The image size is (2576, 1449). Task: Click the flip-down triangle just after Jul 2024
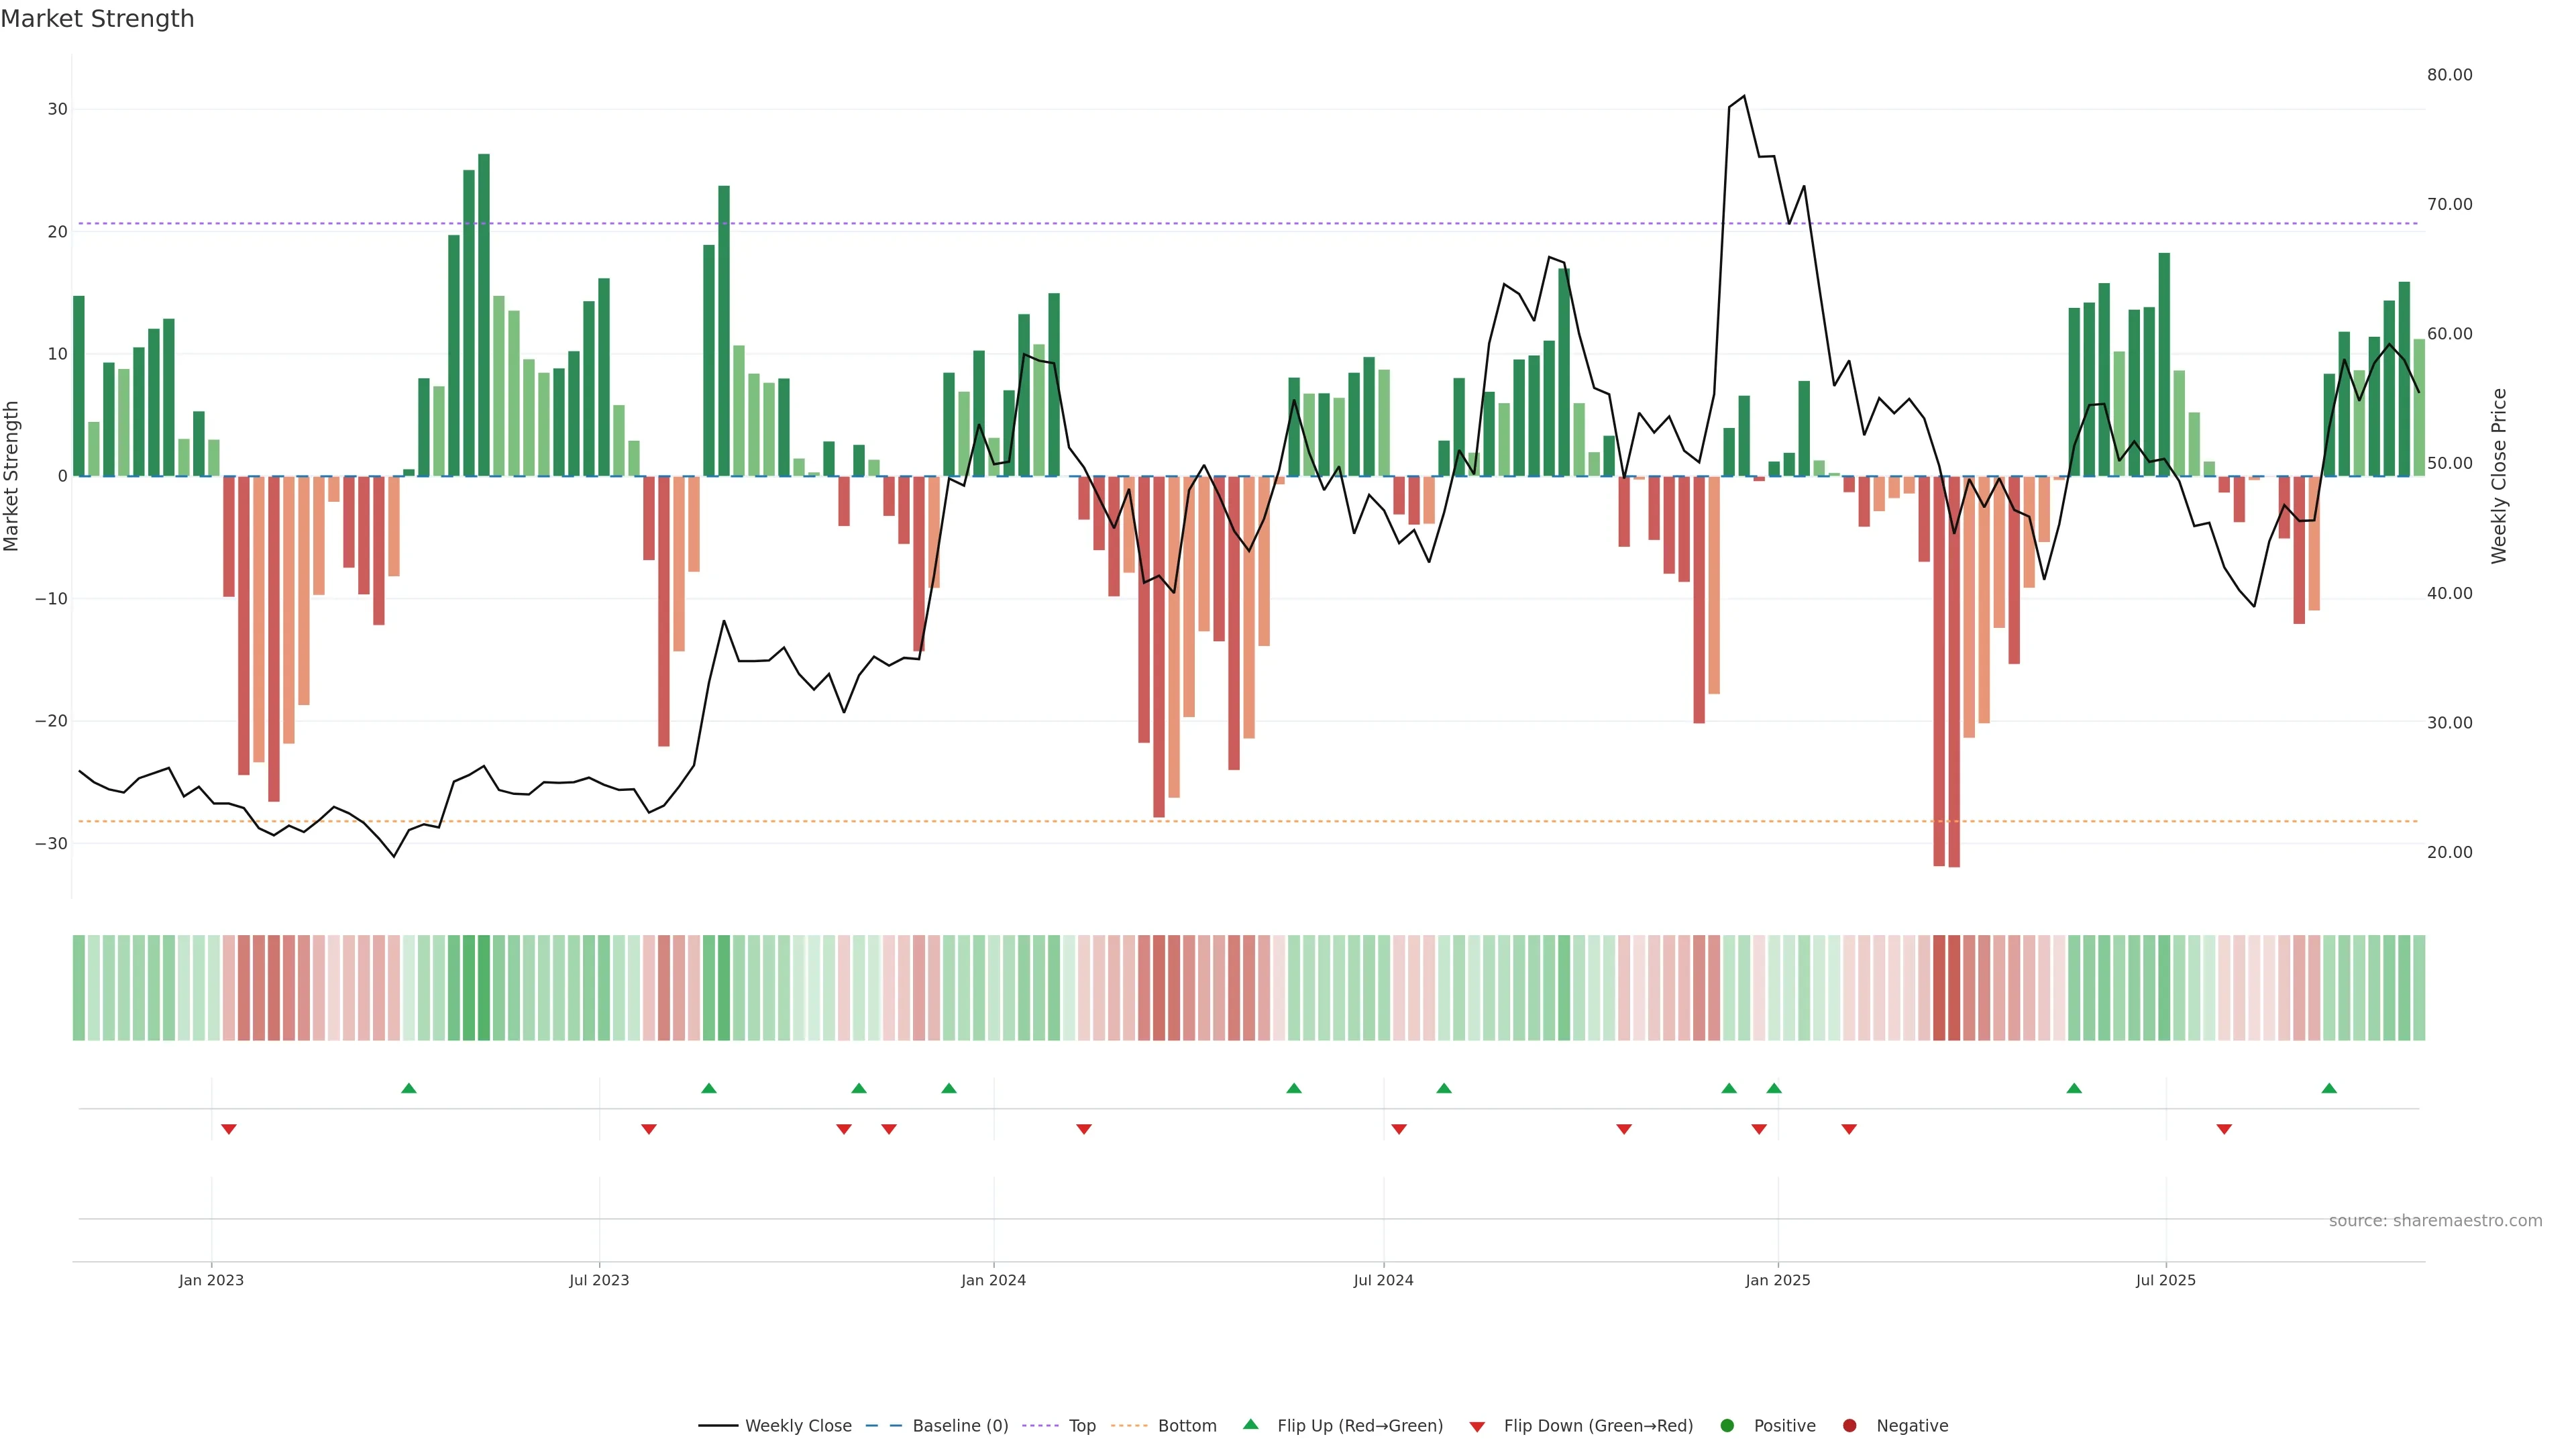coord(1399,1129)
